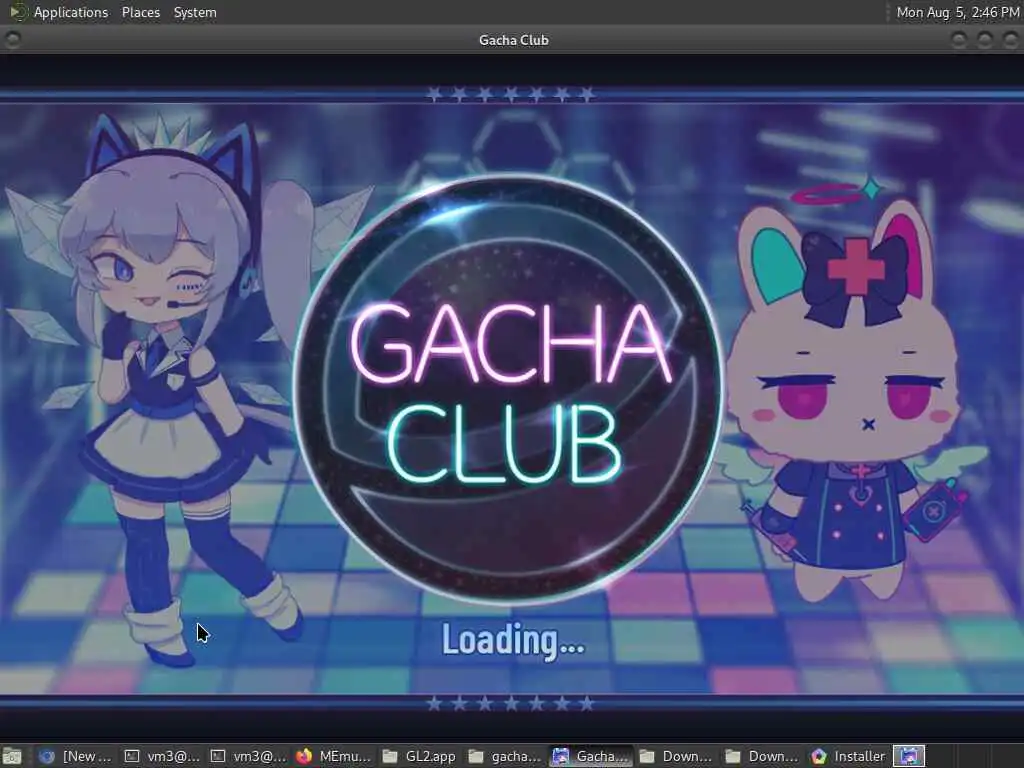
Task: Switch to the lowercase gacha... folder entry
Action: [505, 756]
